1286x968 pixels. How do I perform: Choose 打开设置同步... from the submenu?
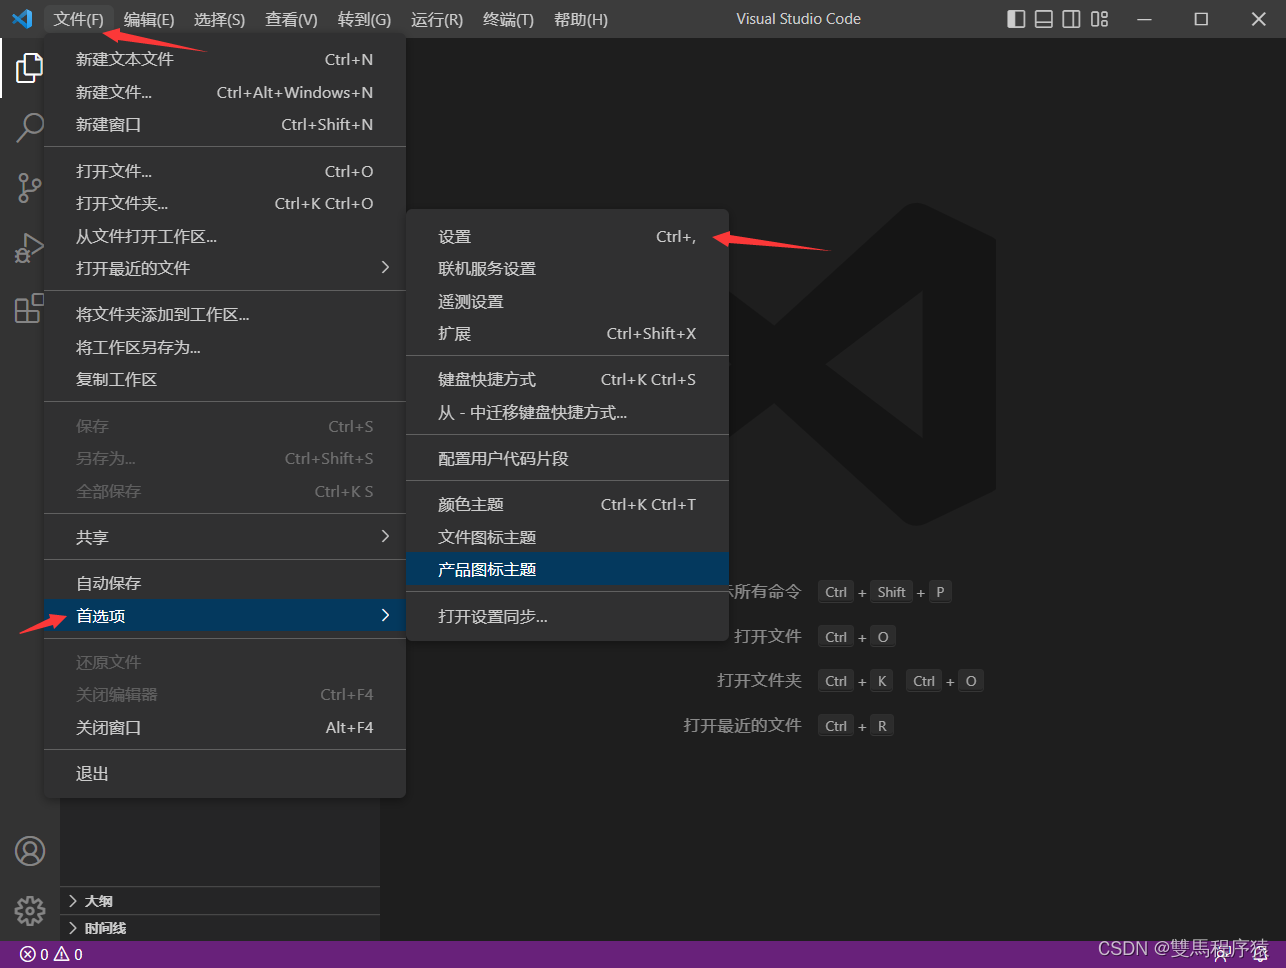click(x=567, y=616)
